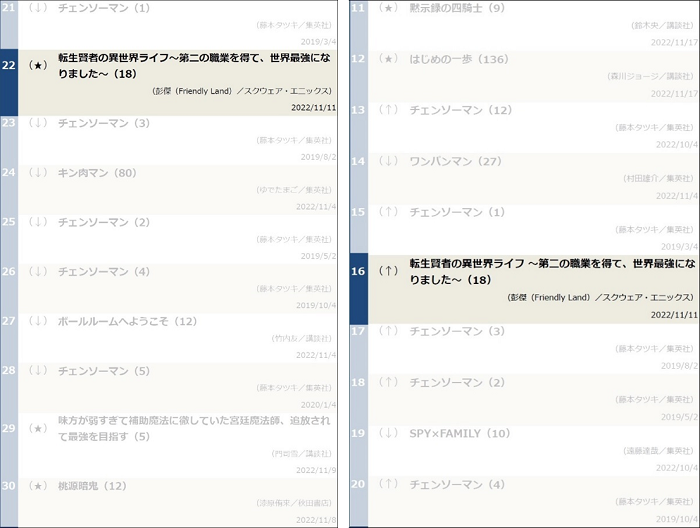Open チェンソーマン (3) at rank 17
This screenshot has height=528, width=700.
[x=457, y=331]
